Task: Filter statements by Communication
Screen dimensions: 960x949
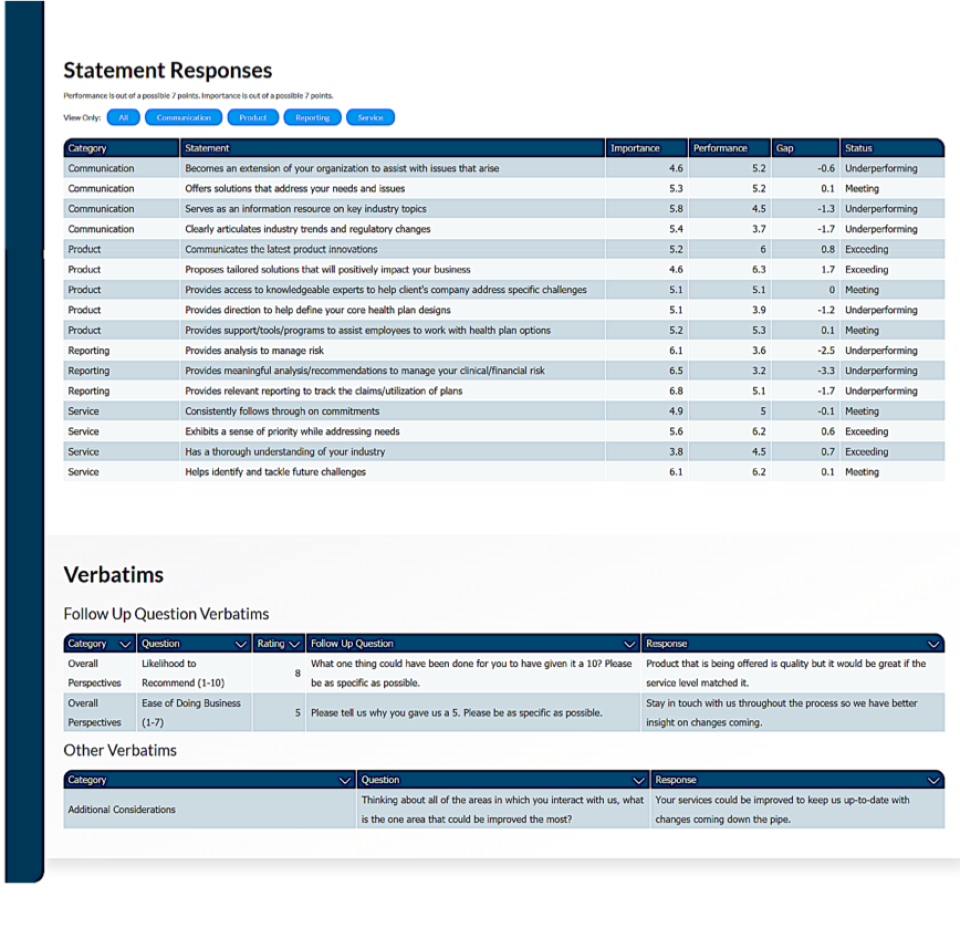Action: (x=183, y=118)
